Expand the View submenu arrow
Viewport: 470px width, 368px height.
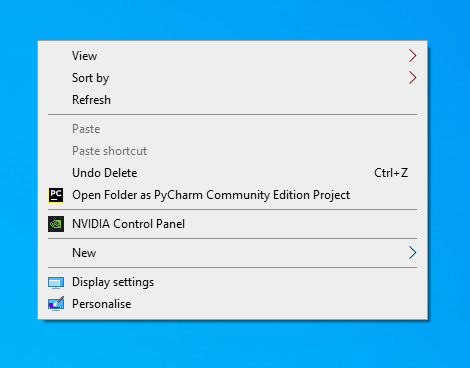(x=413, y=56)
